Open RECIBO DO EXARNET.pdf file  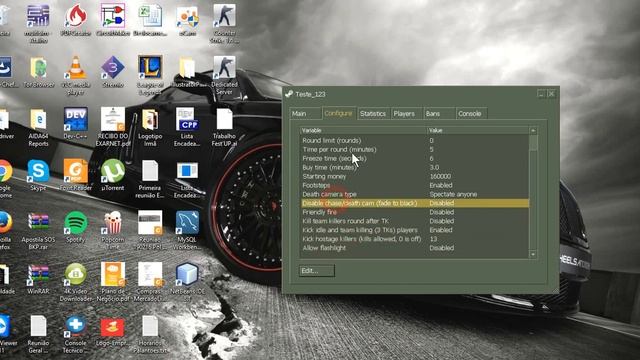point(113,127)
